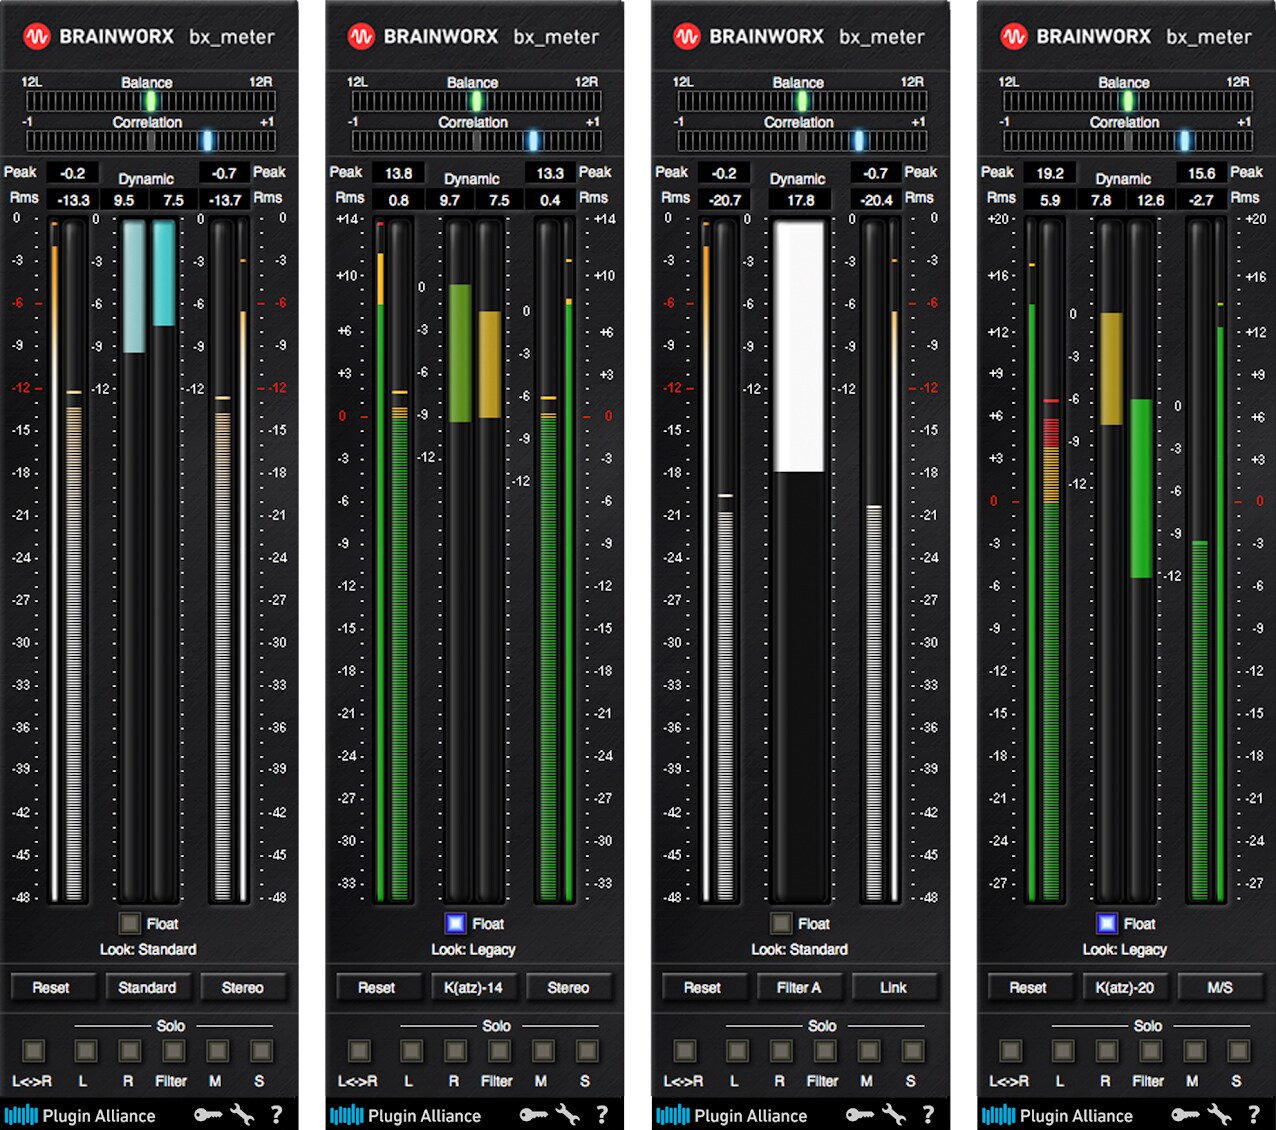Click the Stereo selector beside the Standard button
Image resolution: width=1276 pixels, height=1130 pixels.
pos(243,987)
